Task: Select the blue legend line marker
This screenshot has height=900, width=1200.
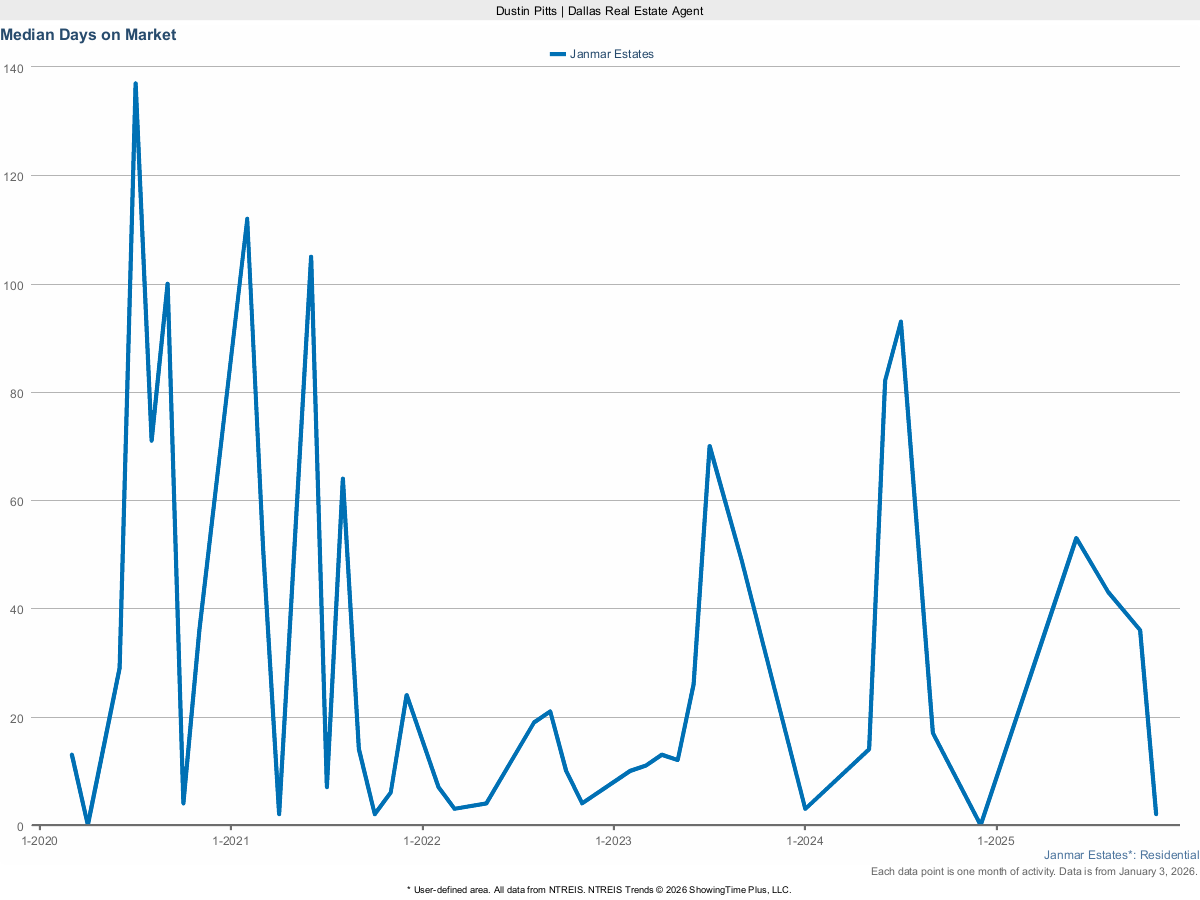Action: [x=558, y=54]
